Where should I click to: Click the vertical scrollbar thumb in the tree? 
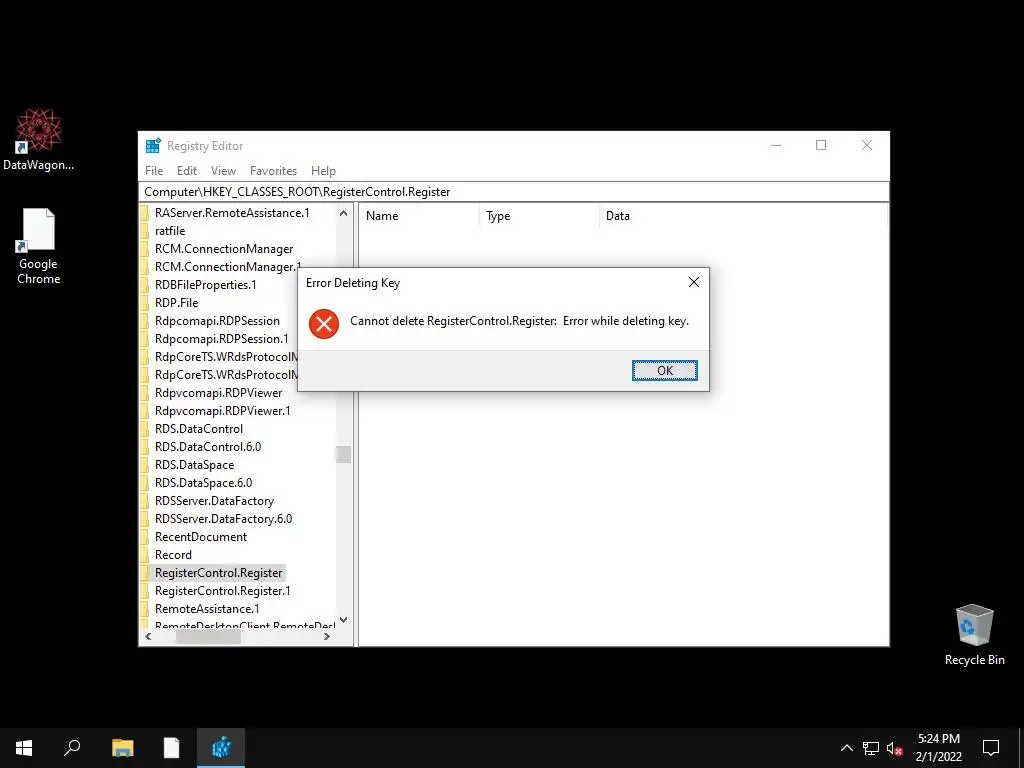pyautogui.click(x=344, y=454)
